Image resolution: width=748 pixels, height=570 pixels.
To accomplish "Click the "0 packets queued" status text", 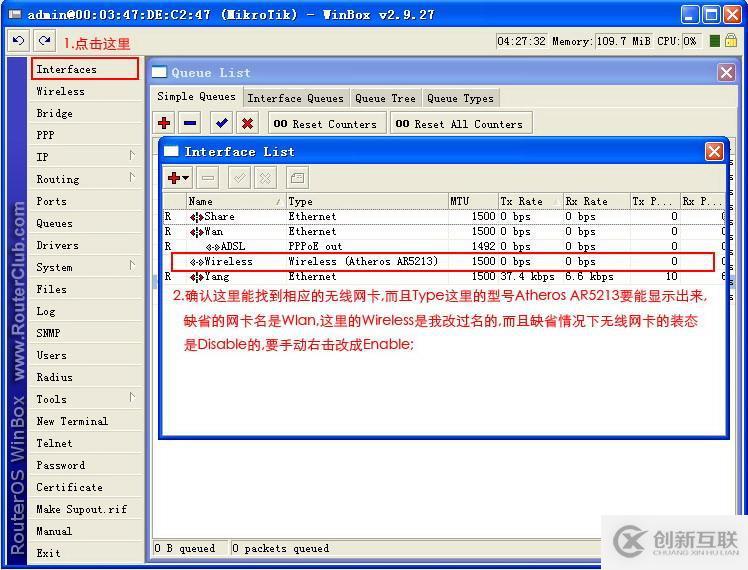I will [x=280, y=549].
